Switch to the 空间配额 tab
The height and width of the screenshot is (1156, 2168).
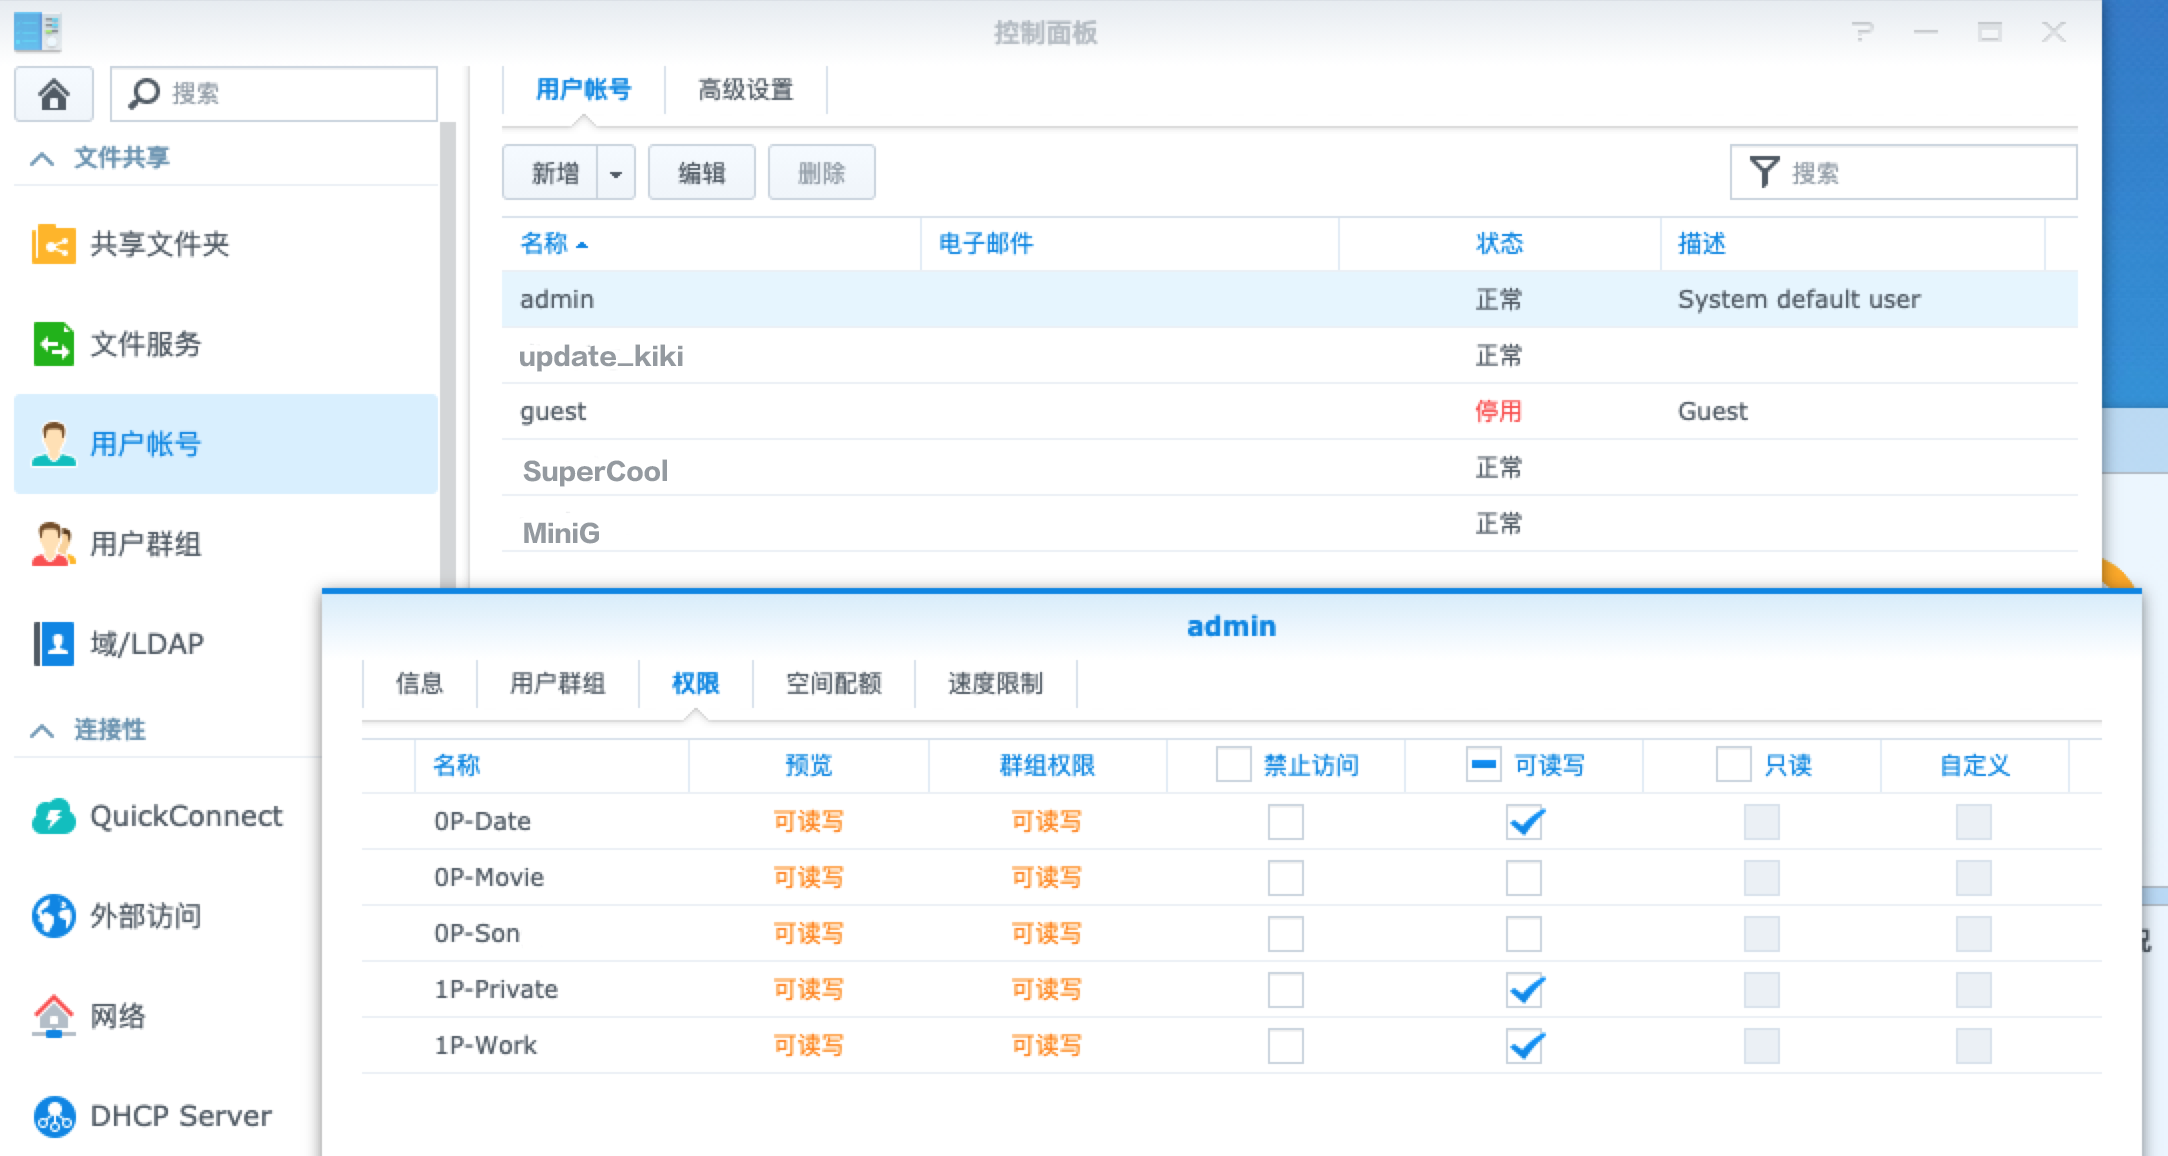832,683
